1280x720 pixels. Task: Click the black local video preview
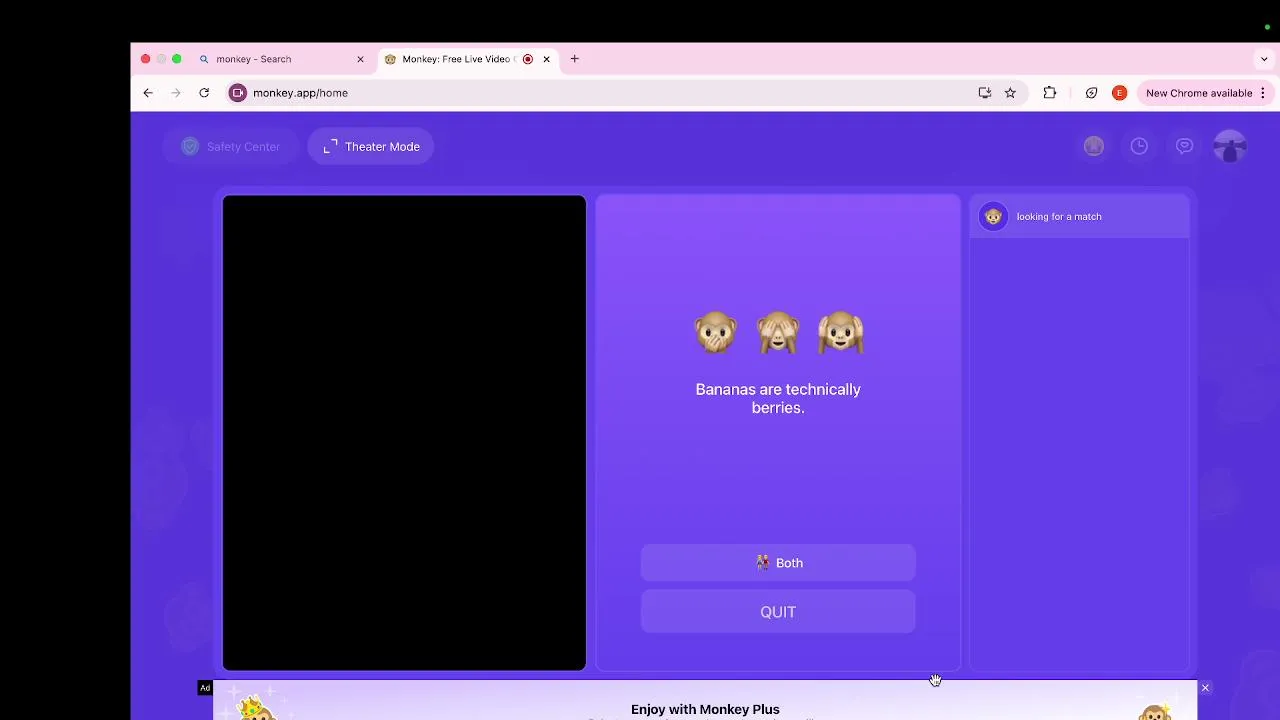coord(404,433)
